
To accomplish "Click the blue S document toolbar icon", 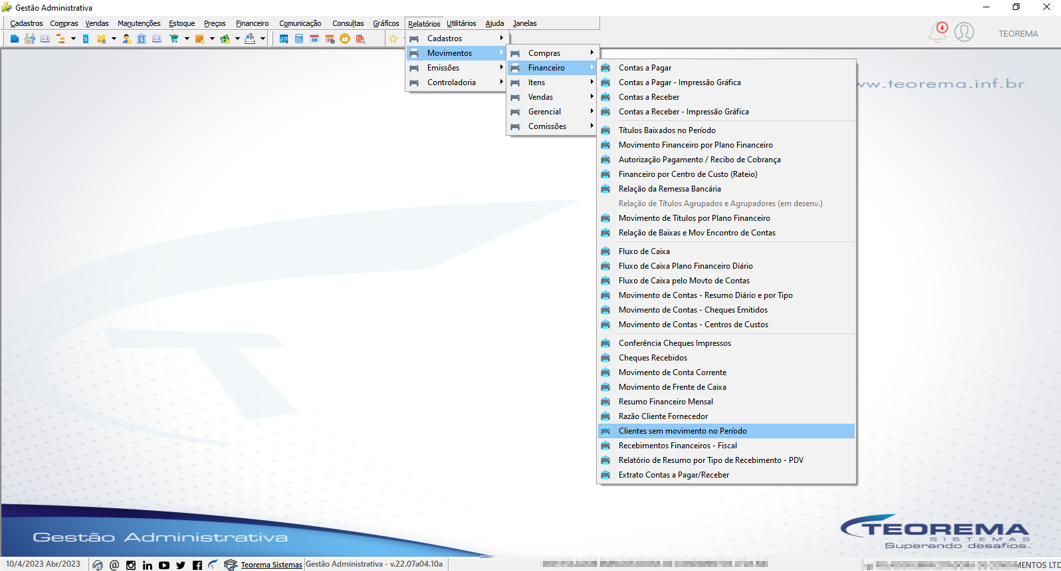I will pyautogui.click(x=85, y=39).
